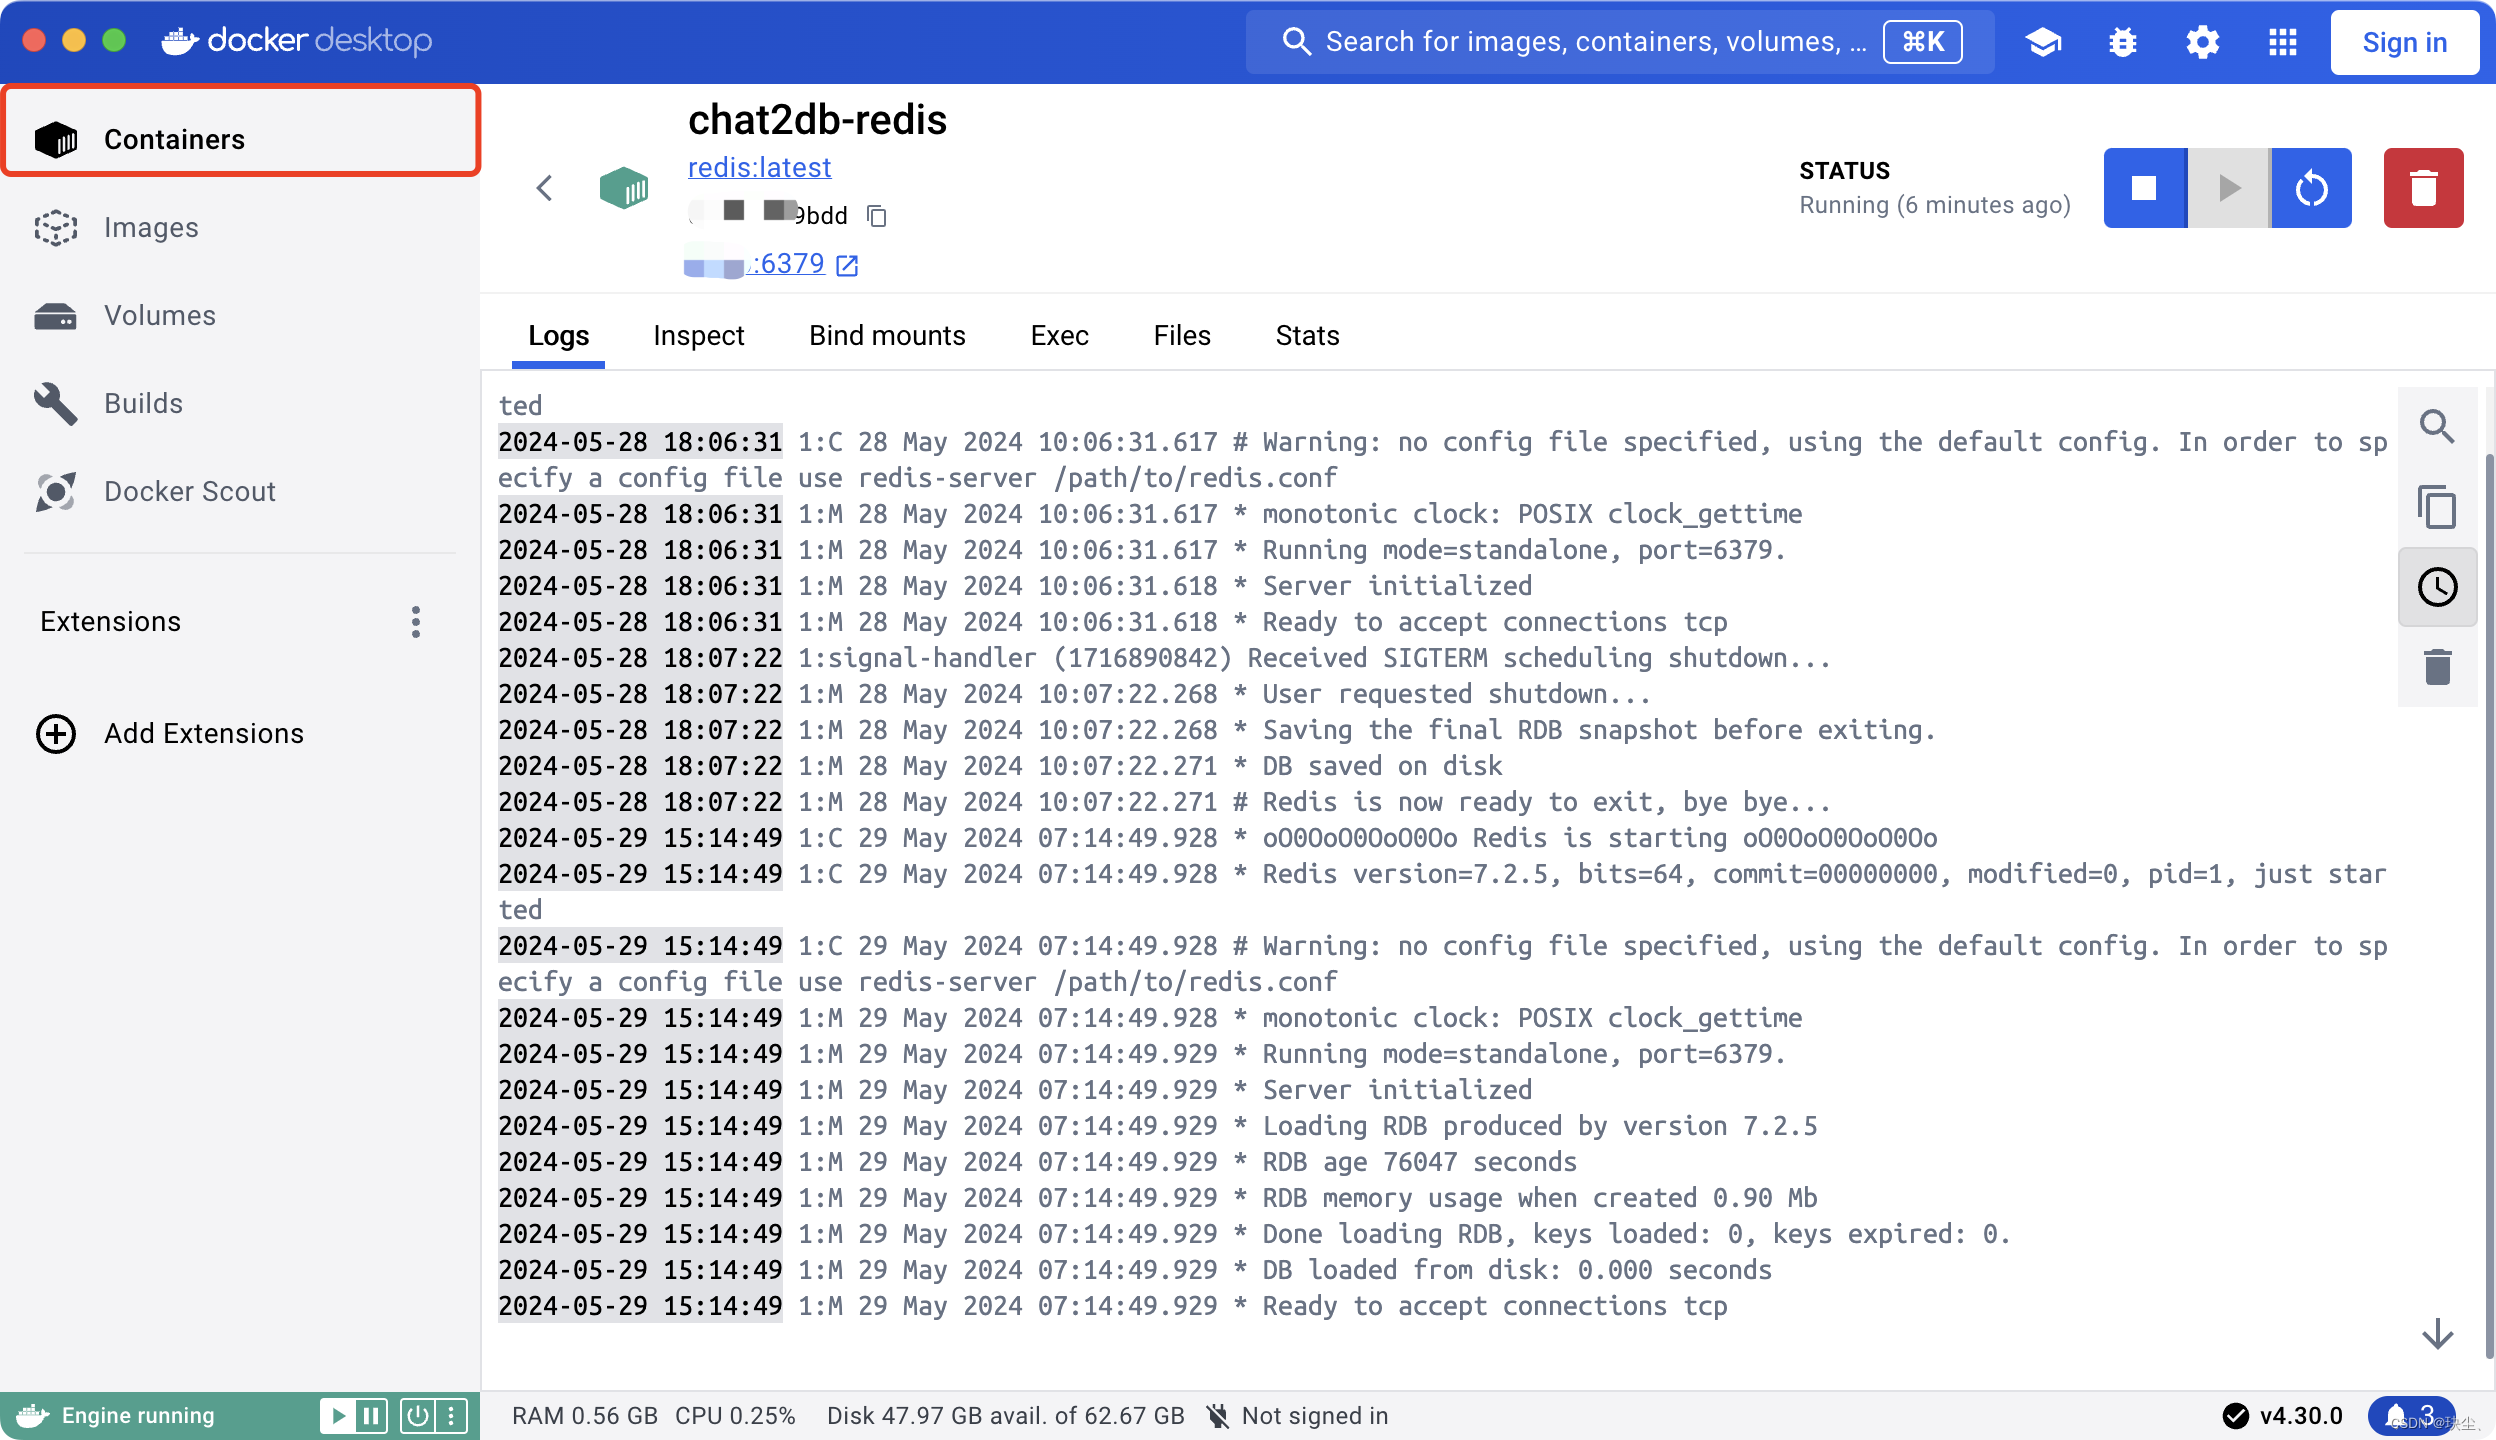
Task: Open the apps grid menu icon
Action: point(2283,41)
